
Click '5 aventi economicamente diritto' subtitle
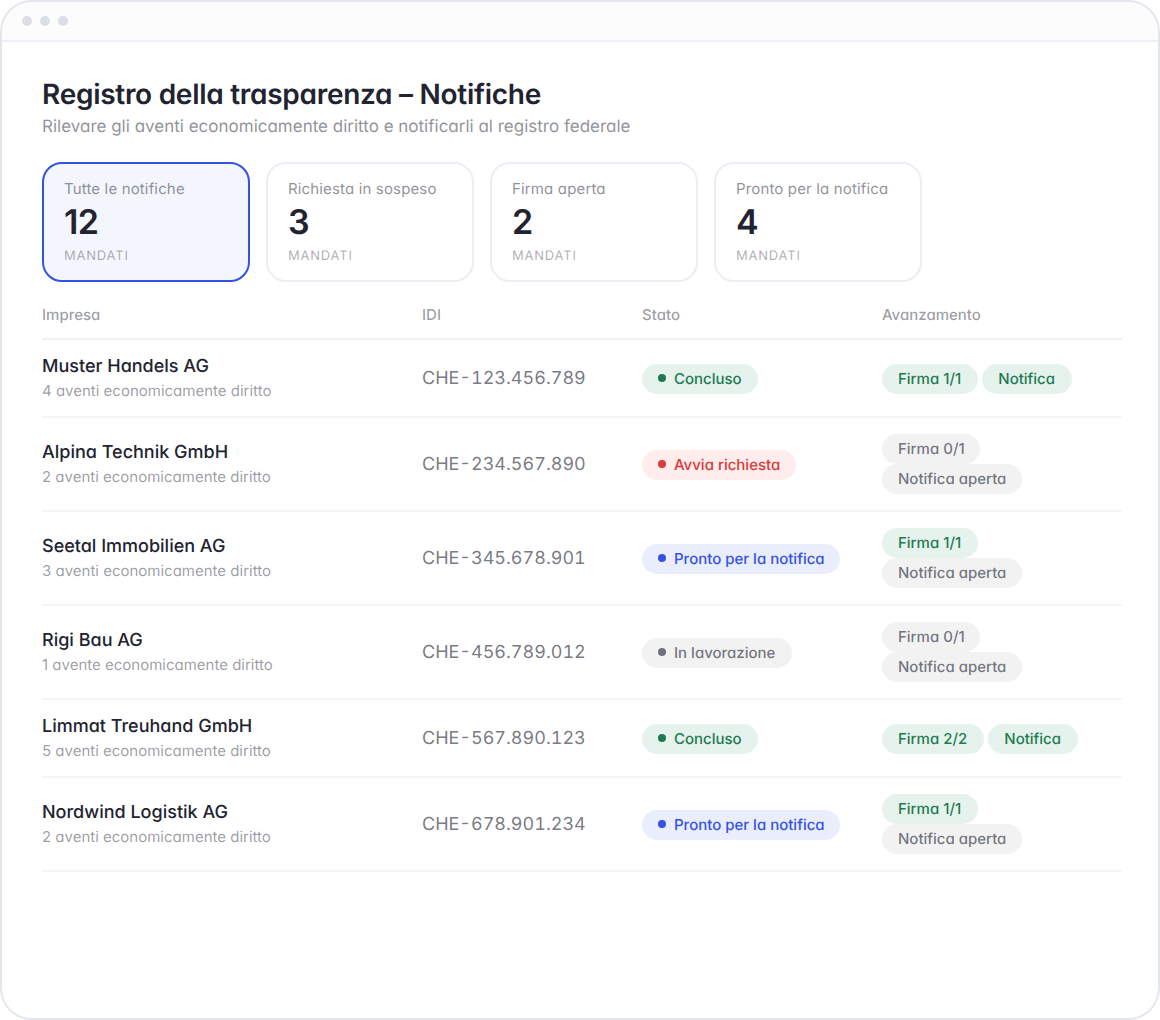coord(157,751)
